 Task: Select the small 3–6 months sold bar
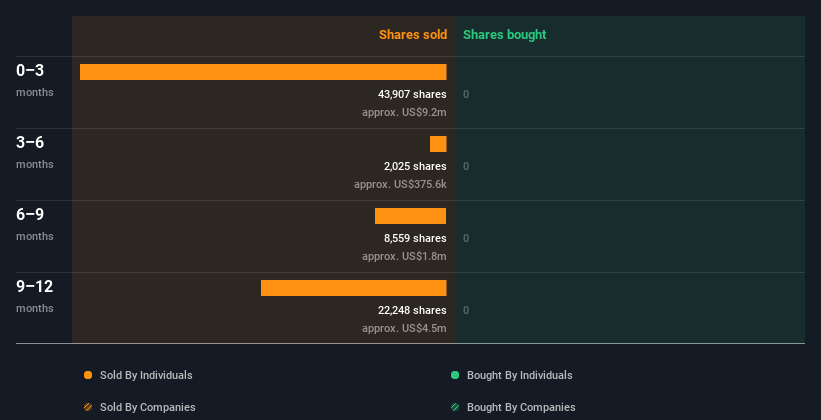438,144
